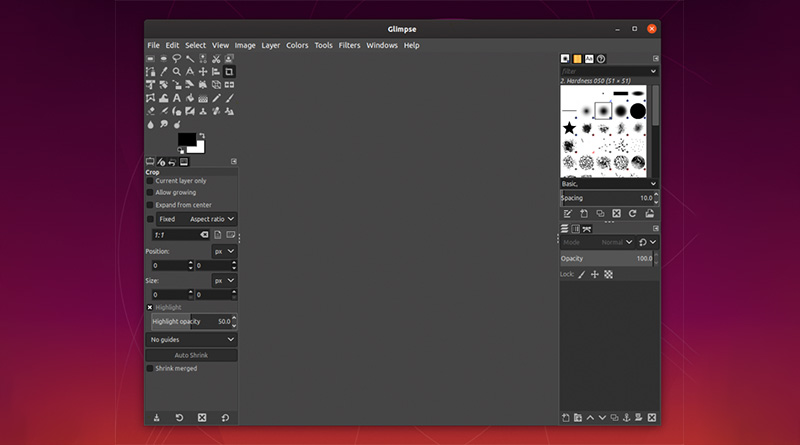Click the Auto Shrink button
Screen dimensions: 800x445
[x=192, y=355]
